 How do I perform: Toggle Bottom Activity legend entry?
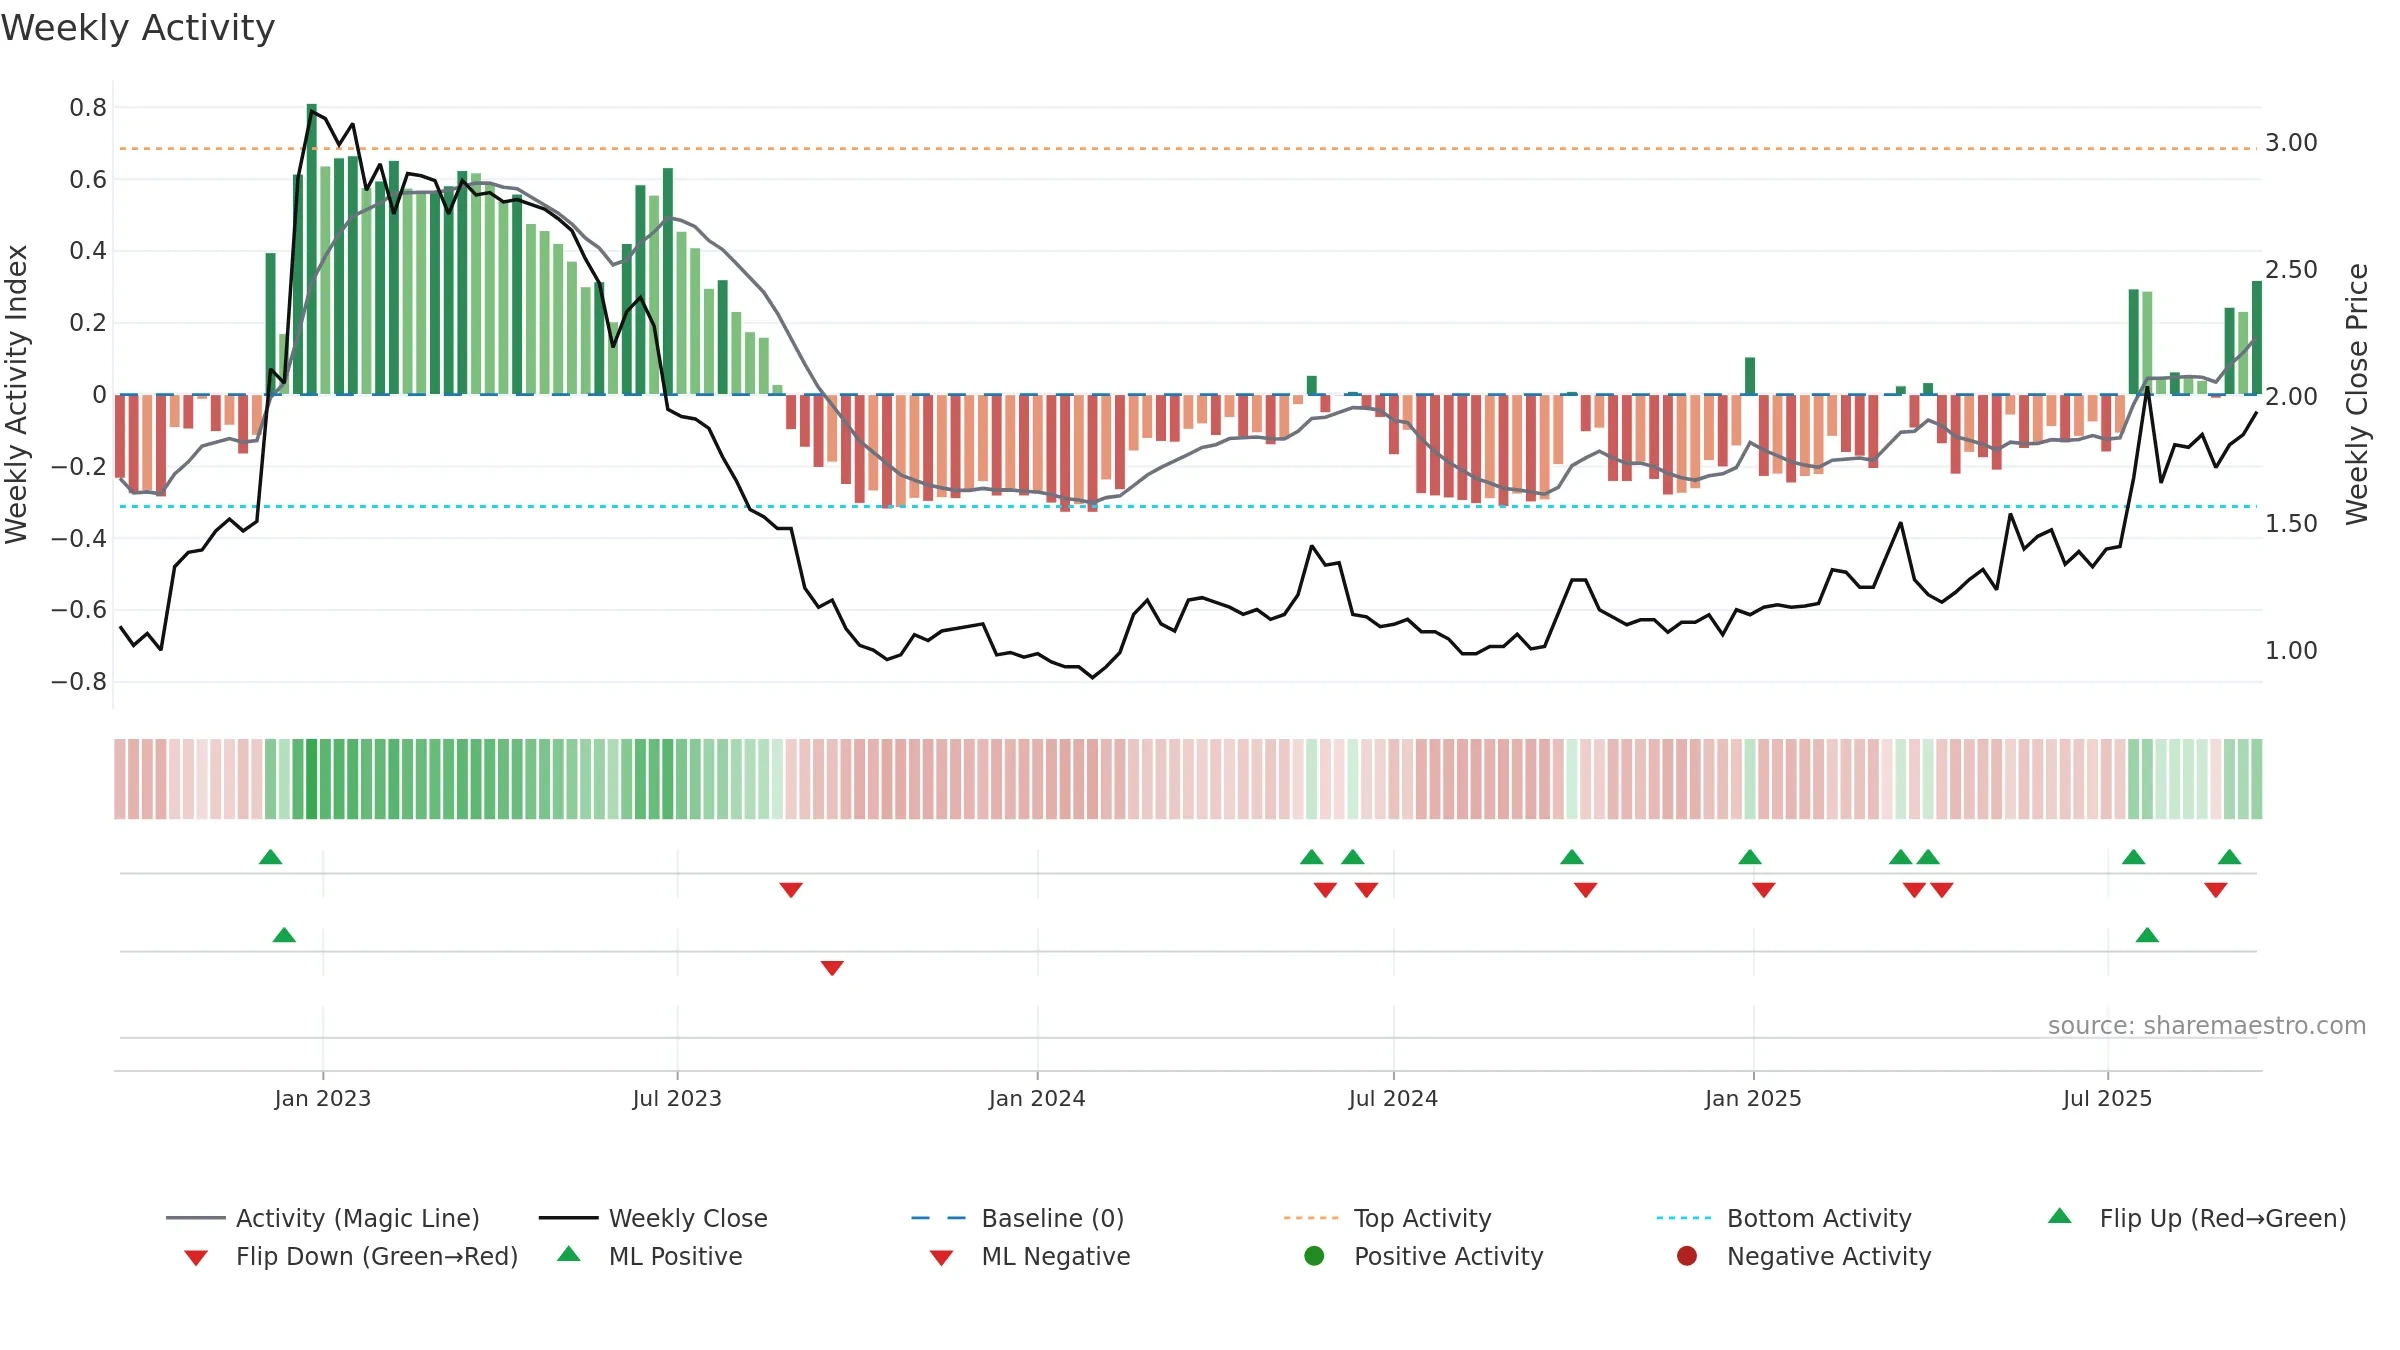(1783, 1218)
